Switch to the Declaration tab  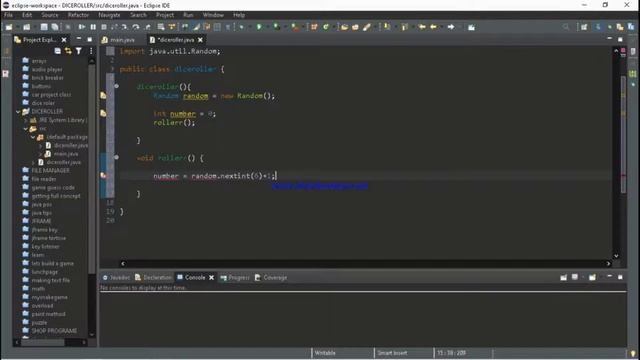click(x=153, y=278)
